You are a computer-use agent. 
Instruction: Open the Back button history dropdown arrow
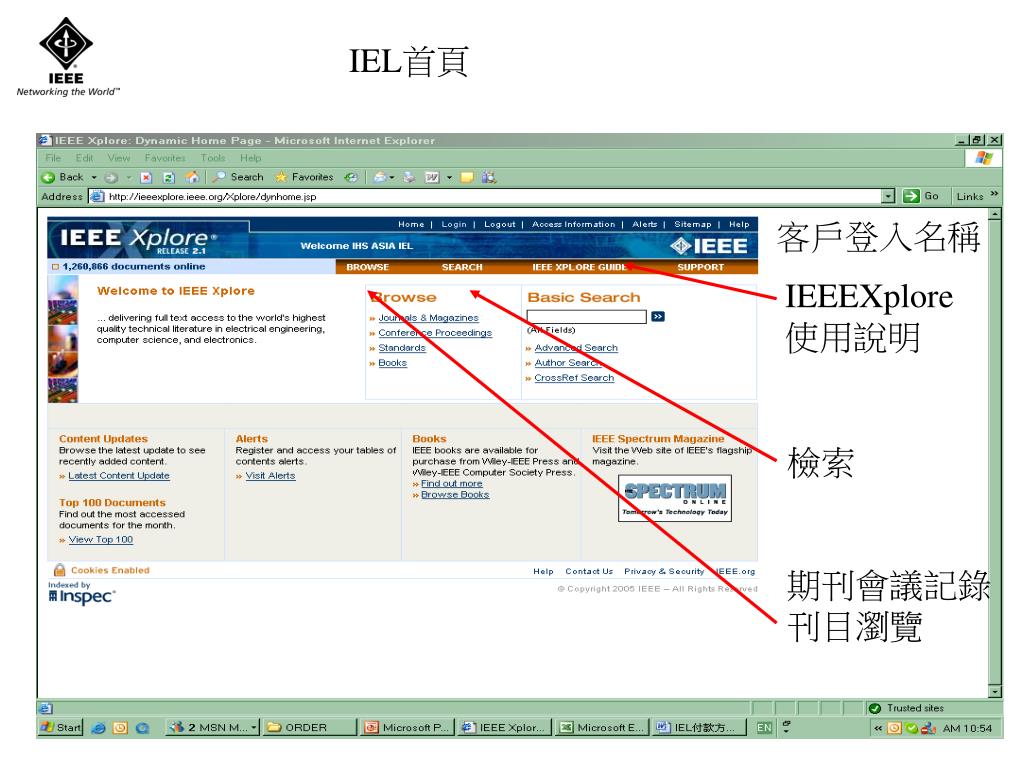point(94,178)
